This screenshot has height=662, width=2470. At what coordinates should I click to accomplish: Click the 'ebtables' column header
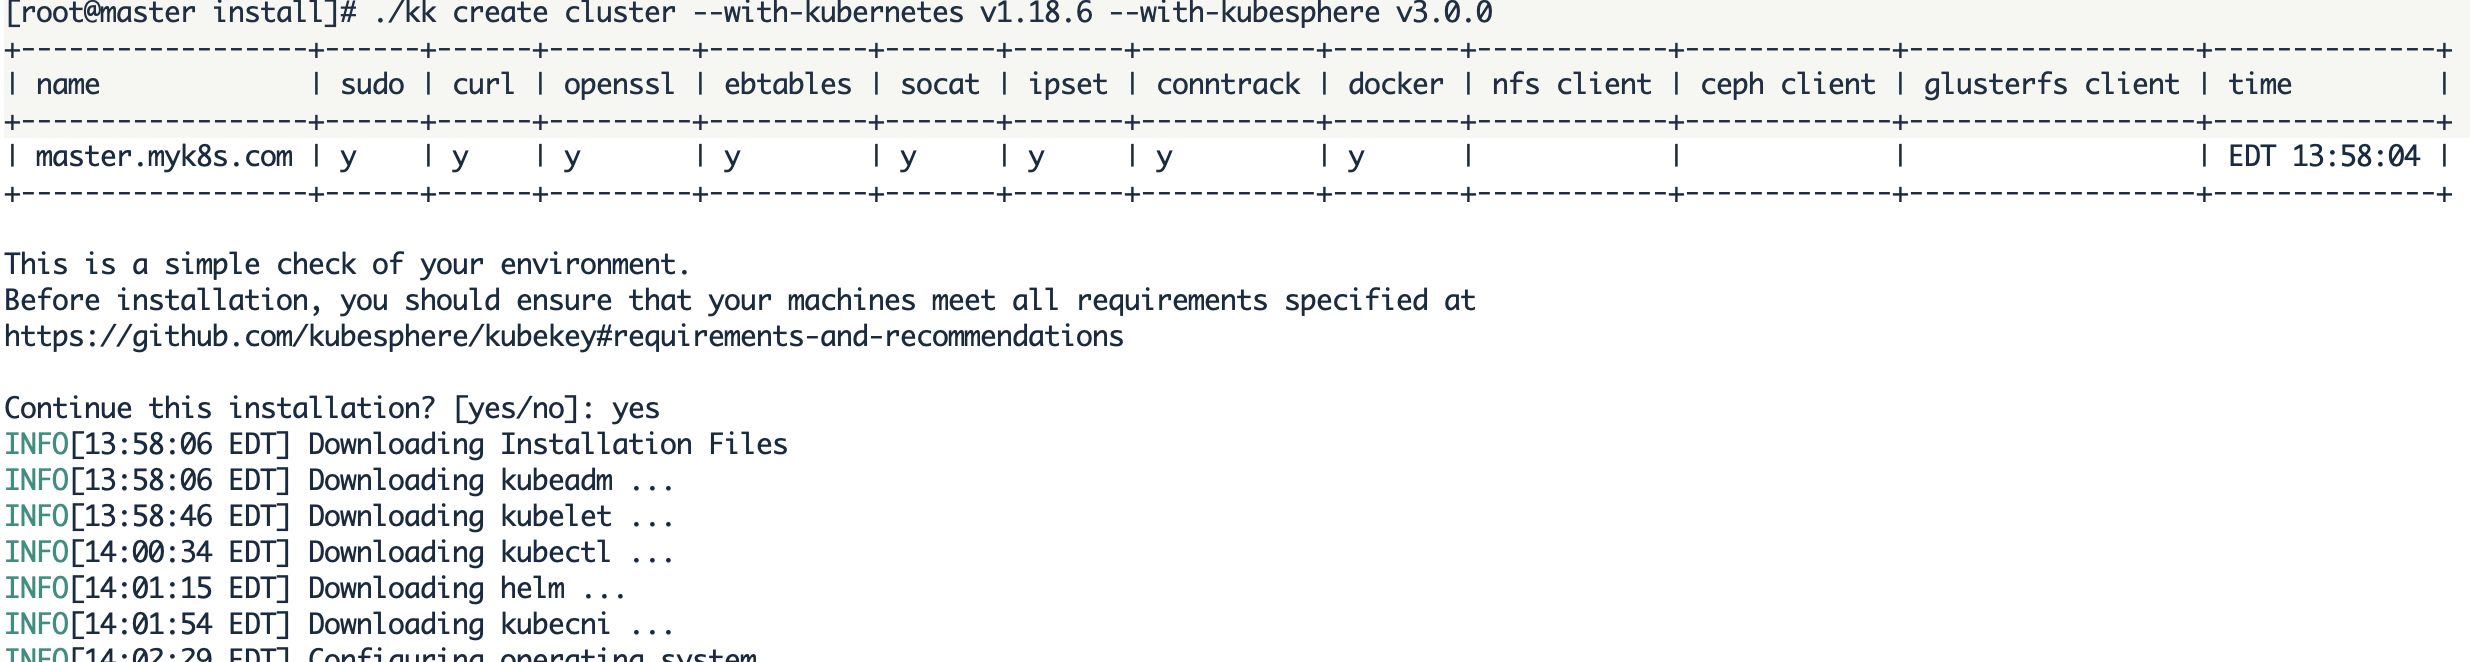pyautogui.click(x=788, y=85)
